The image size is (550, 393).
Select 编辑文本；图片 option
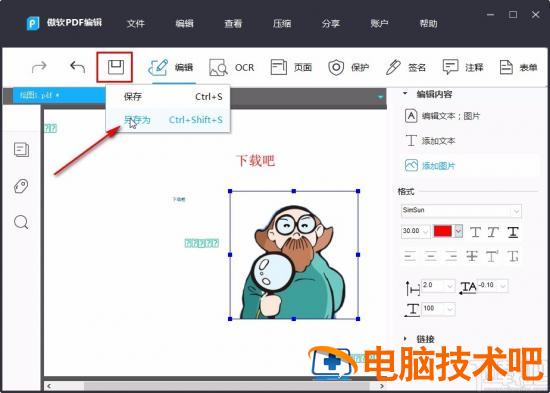tap(442, 116)
